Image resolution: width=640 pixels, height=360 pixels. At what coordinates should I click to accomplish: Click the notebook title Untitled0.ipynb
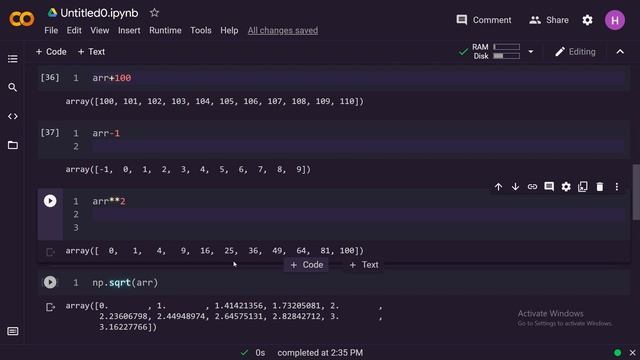(99, 13)
